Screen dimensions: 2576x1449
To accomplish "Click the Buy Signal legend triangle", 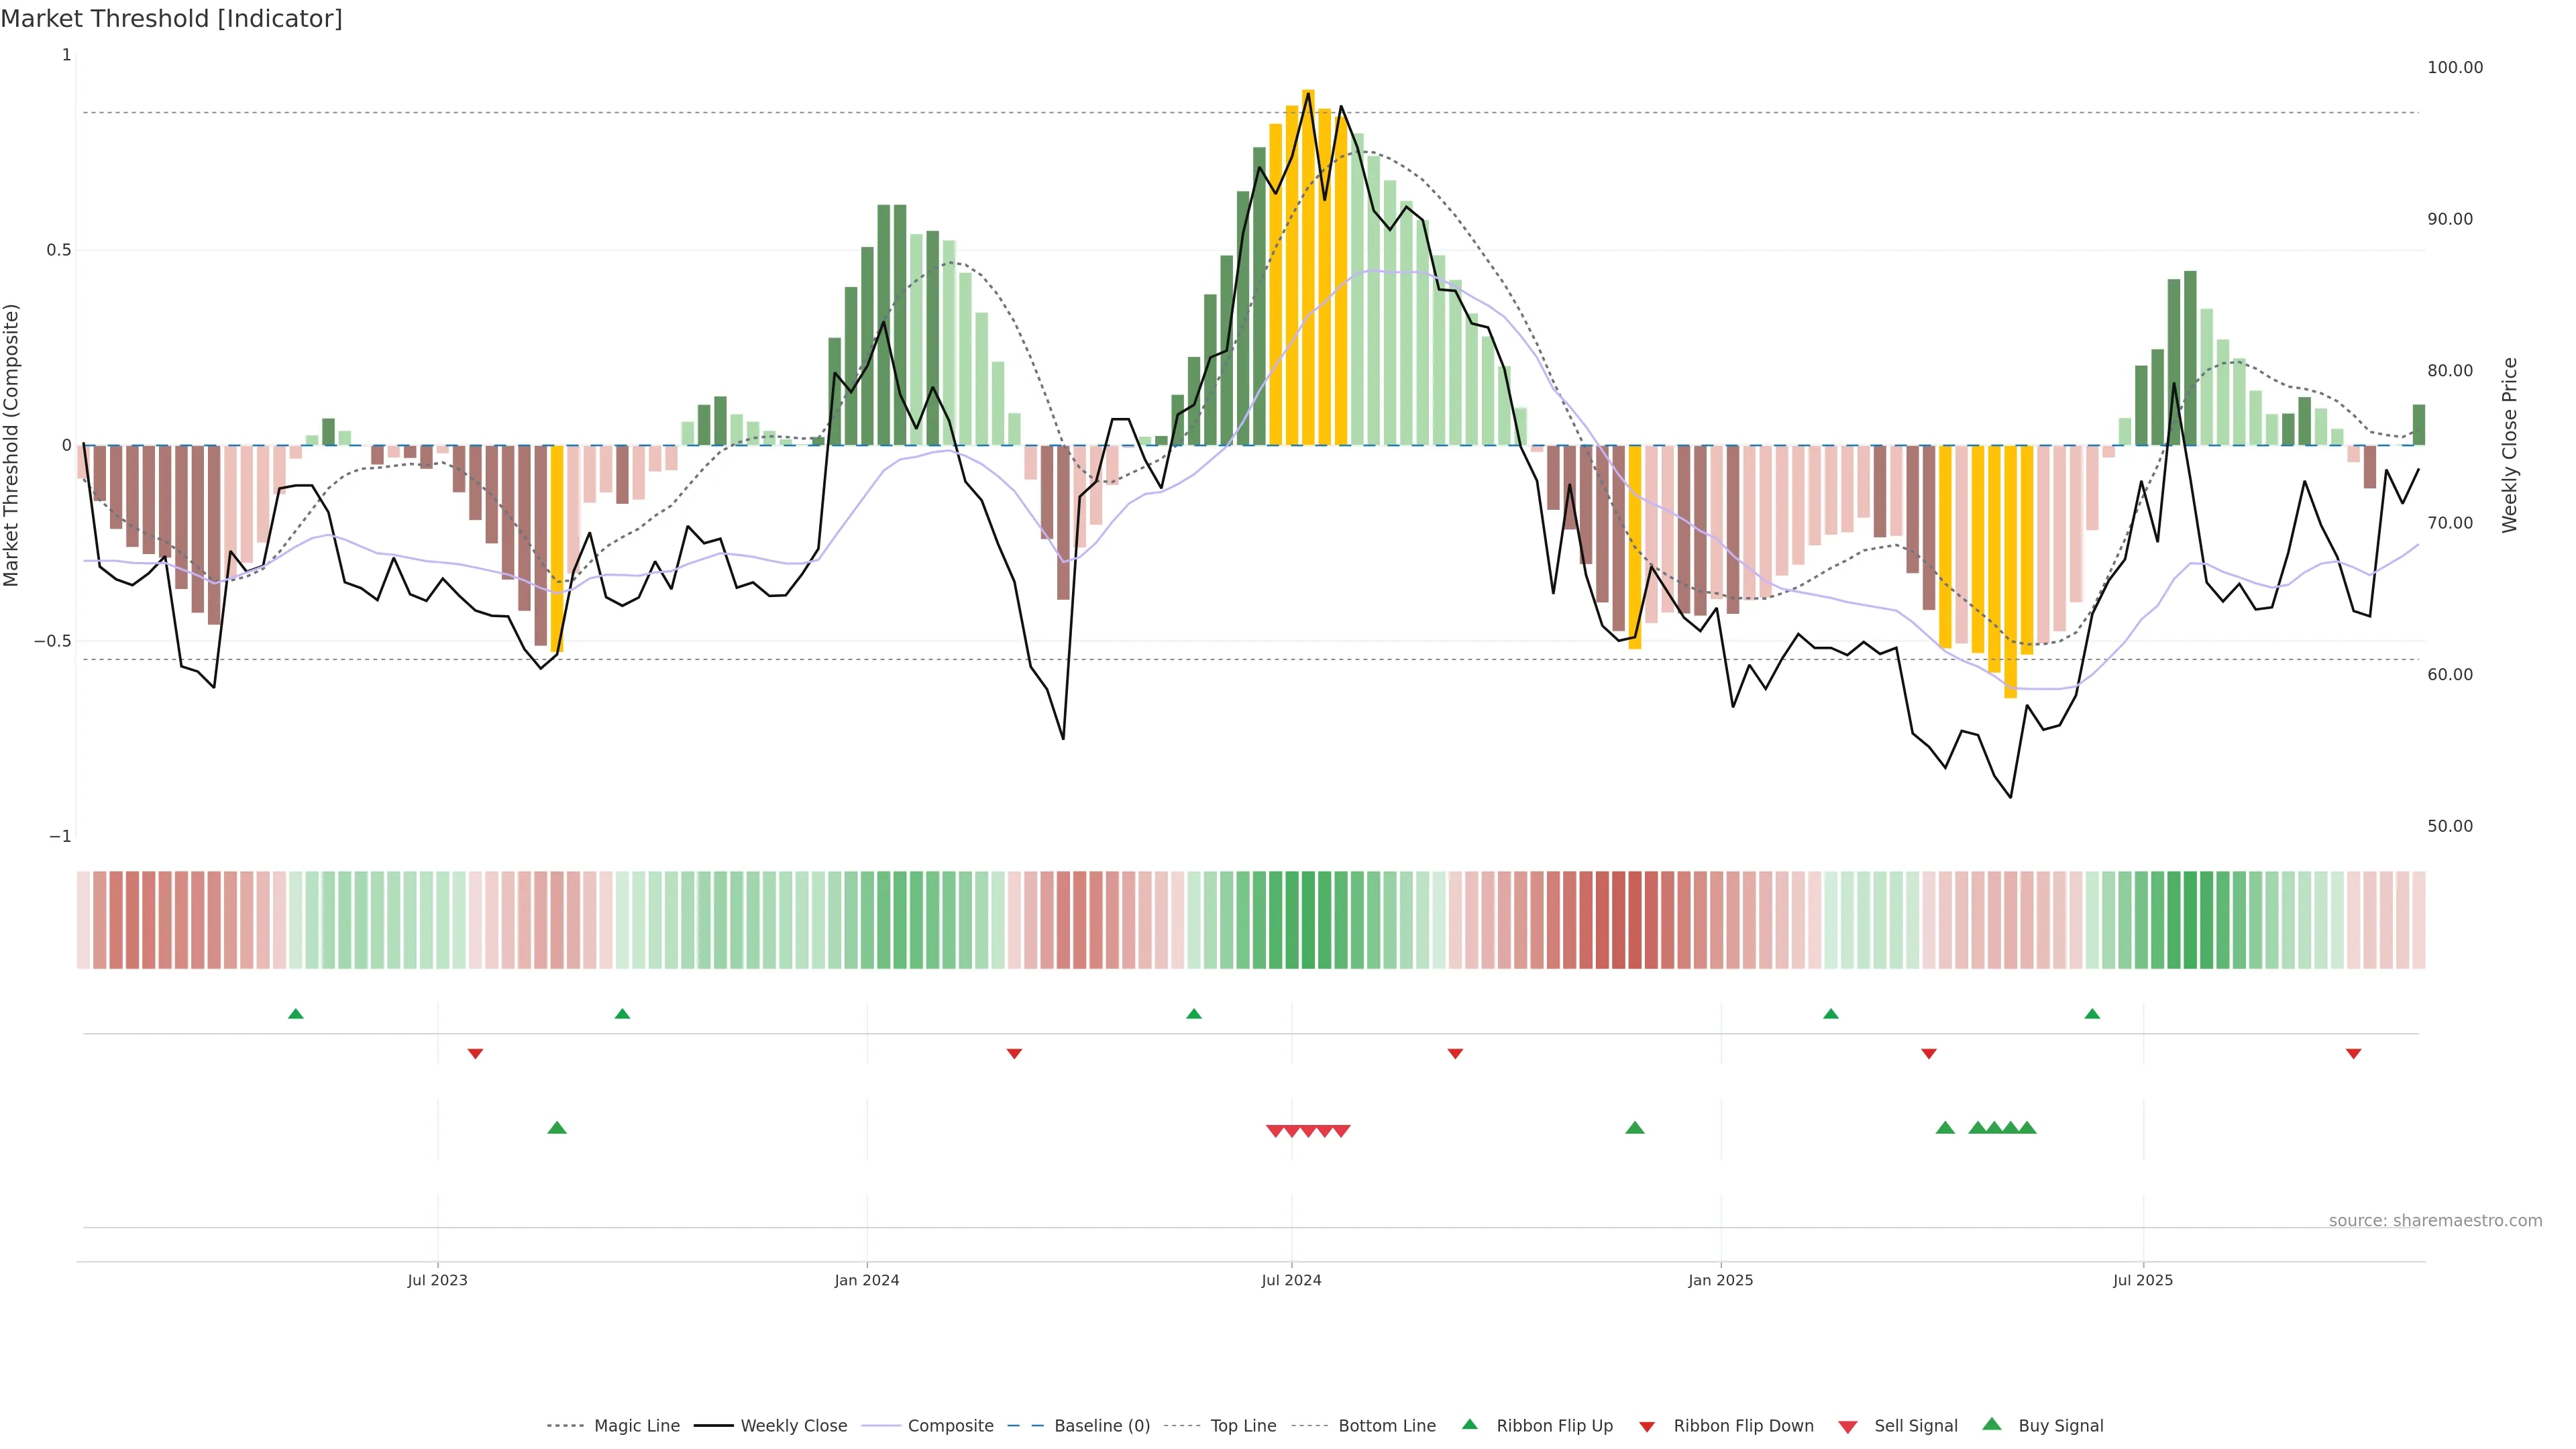I will click(x=1992, y=1425).
